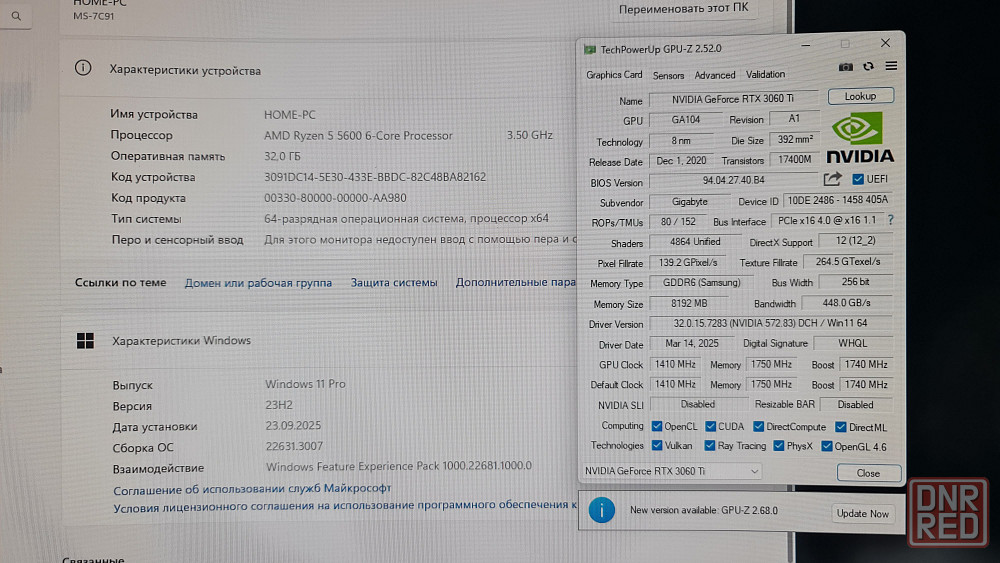
Task: Click the BIOS export share icon
Action: pyautogui.click(x=832, y=180)
